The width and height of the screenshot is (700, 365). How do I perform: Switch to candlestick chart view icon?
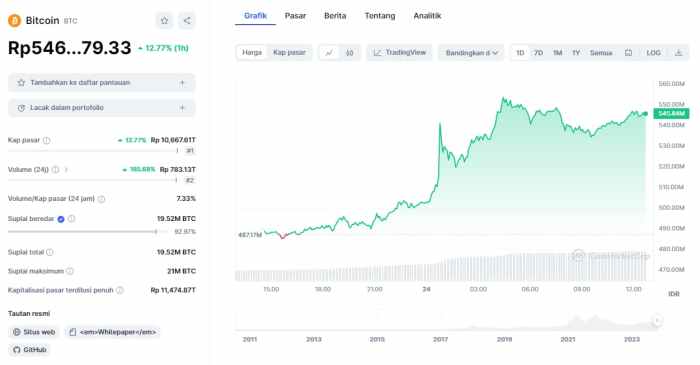tap(350, 53)
